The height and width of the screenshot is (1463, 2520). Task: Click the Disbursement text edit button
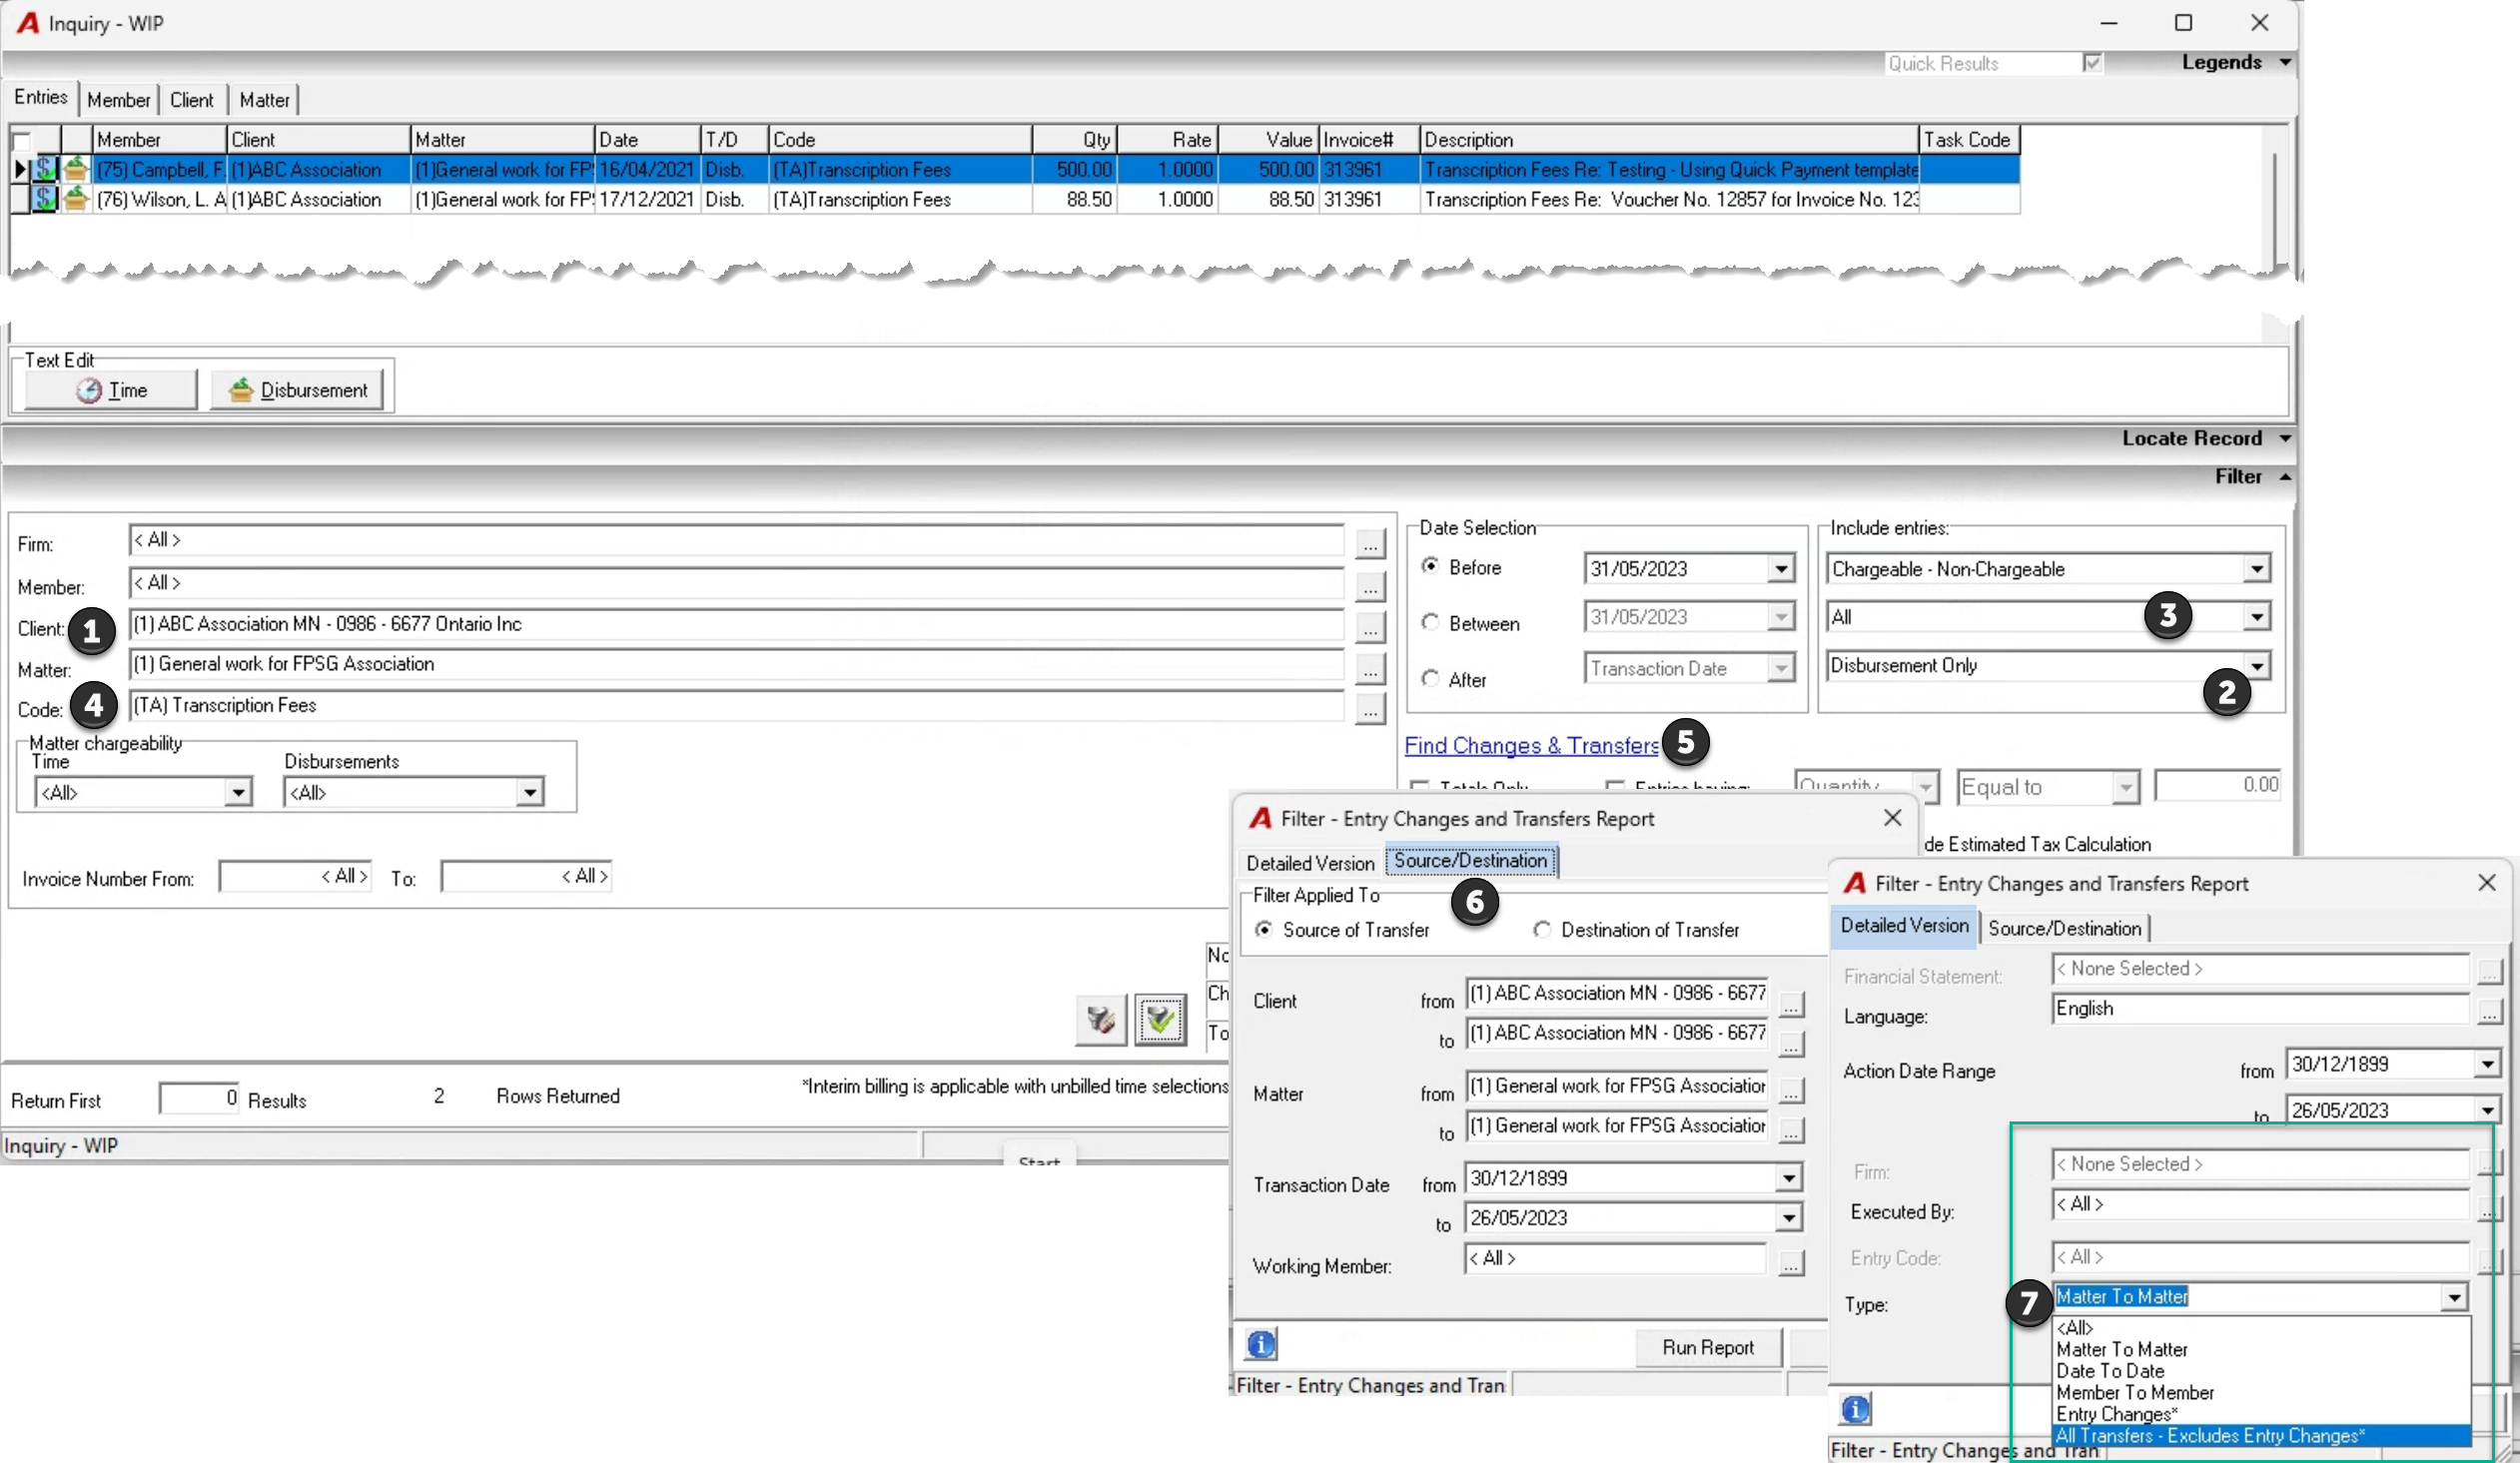pyautogui.click(x=298, y=390)
